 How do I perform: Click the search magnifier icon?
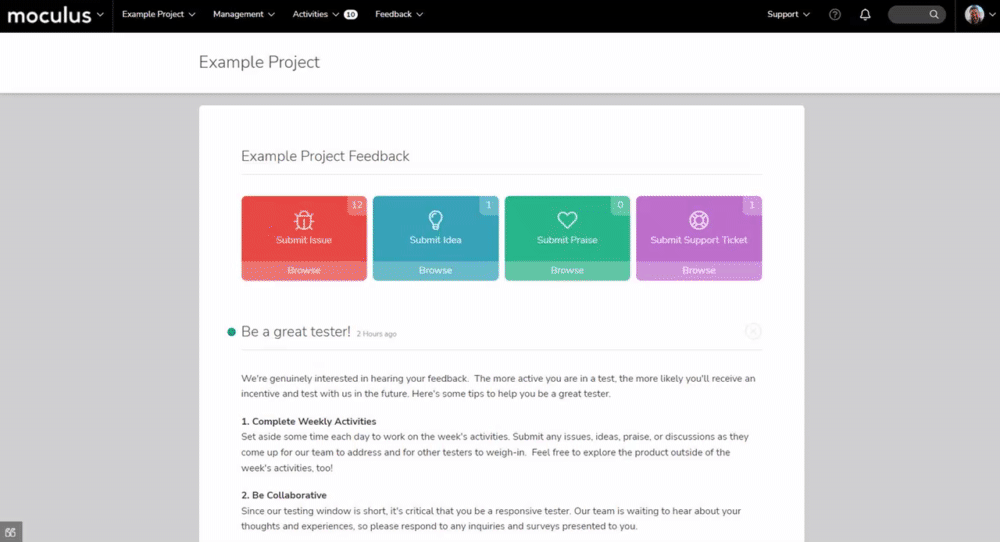click(934, 14)
